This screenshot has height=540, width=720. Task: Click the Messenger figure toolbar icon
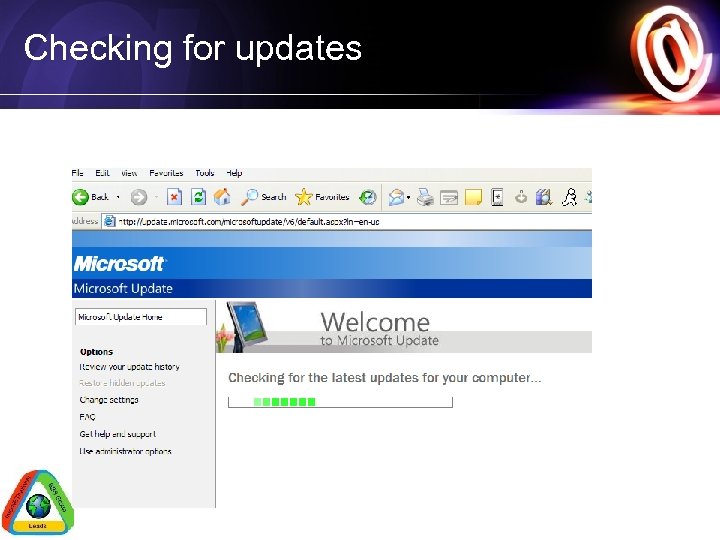569,197
